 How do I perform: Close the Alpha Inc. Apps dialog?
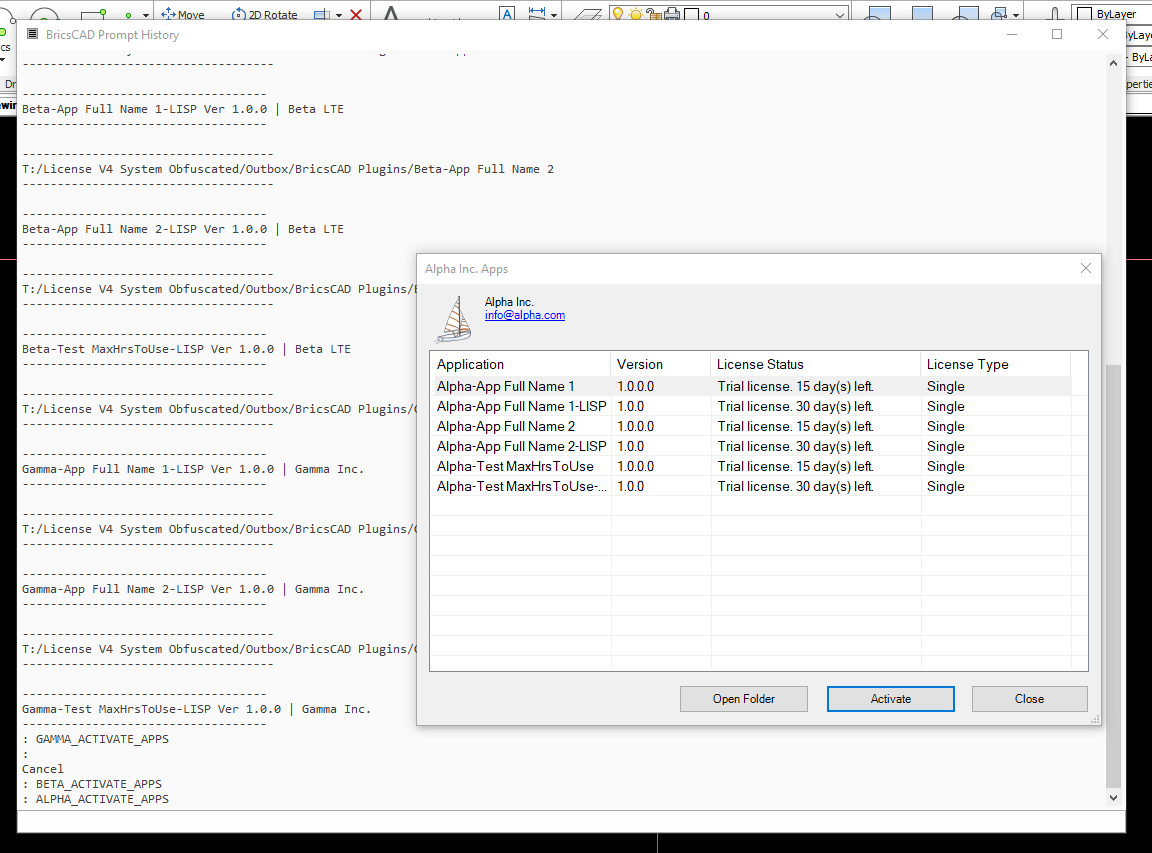click(x=1086, y=268)
